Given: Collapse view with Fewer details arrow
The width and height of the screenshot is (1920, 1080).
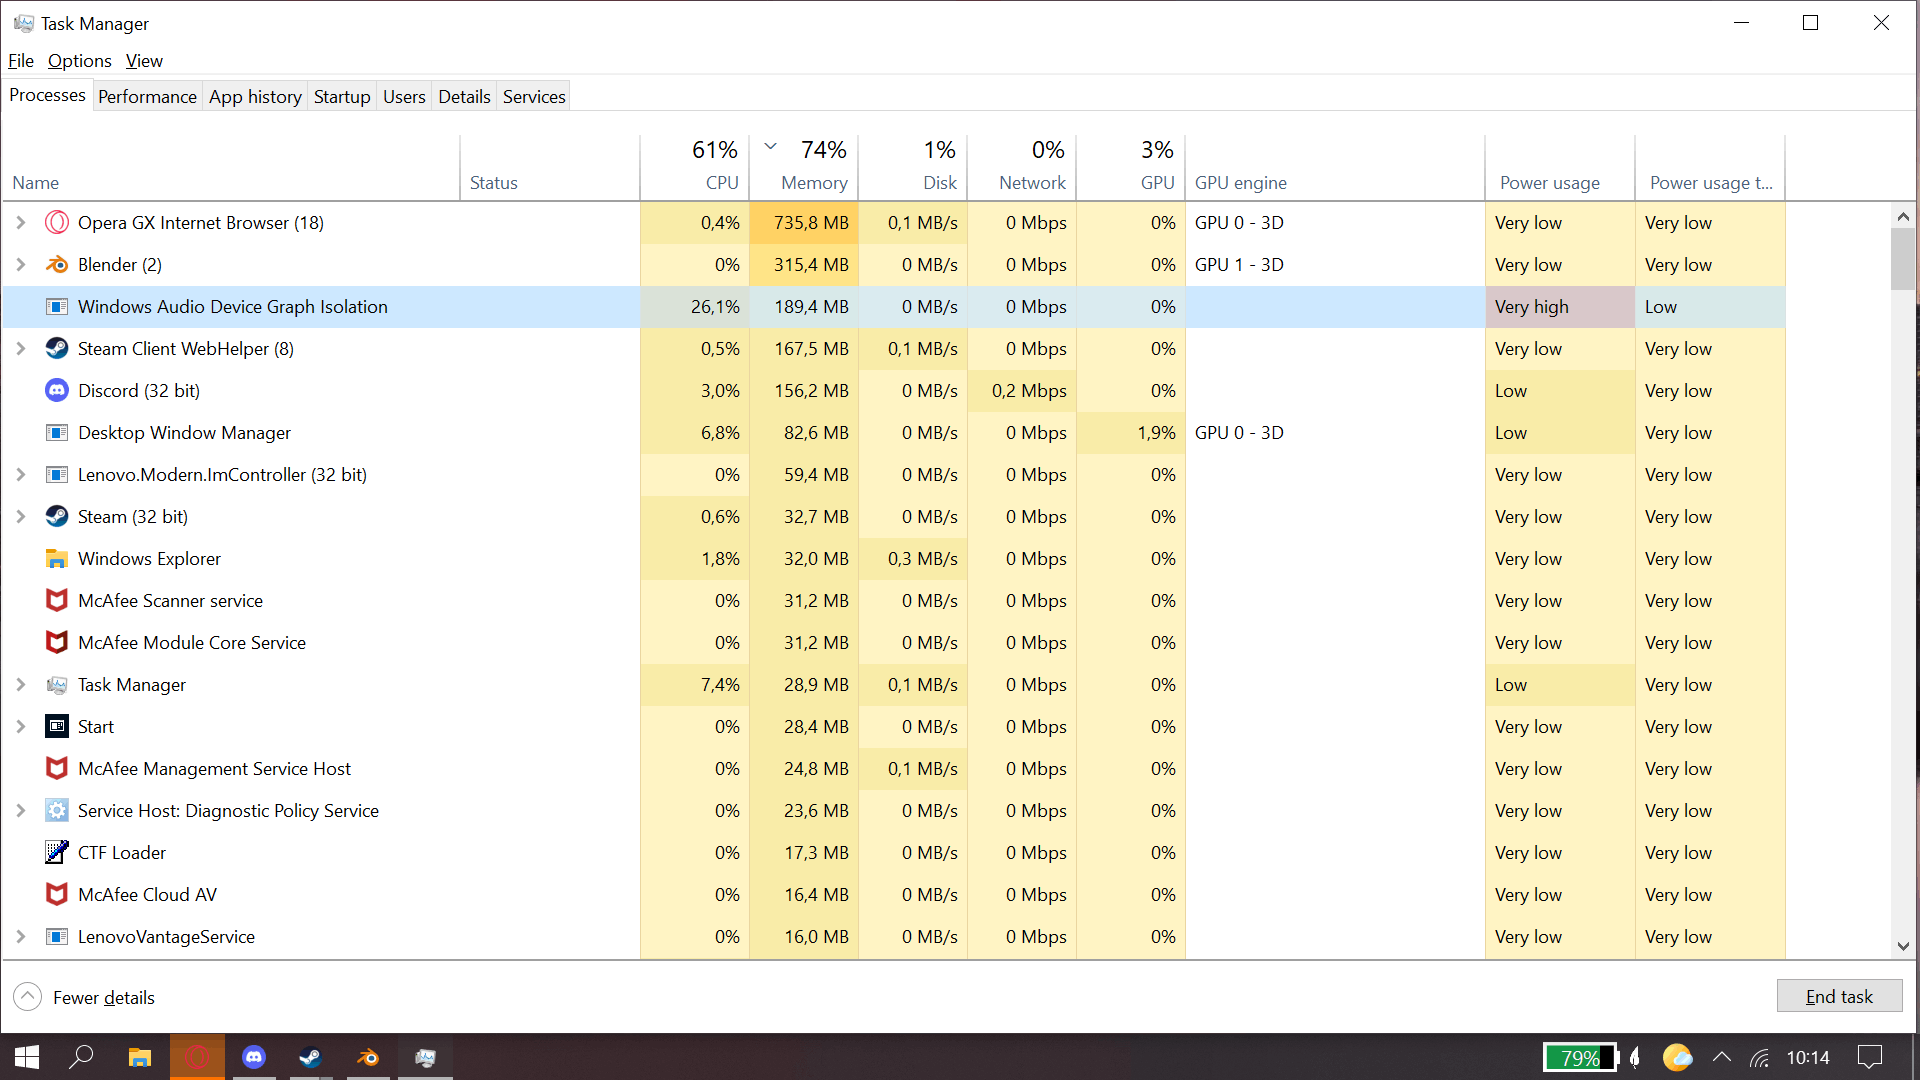Looking at the screenshot, I should pyautogui.click(x=28, y=997).
